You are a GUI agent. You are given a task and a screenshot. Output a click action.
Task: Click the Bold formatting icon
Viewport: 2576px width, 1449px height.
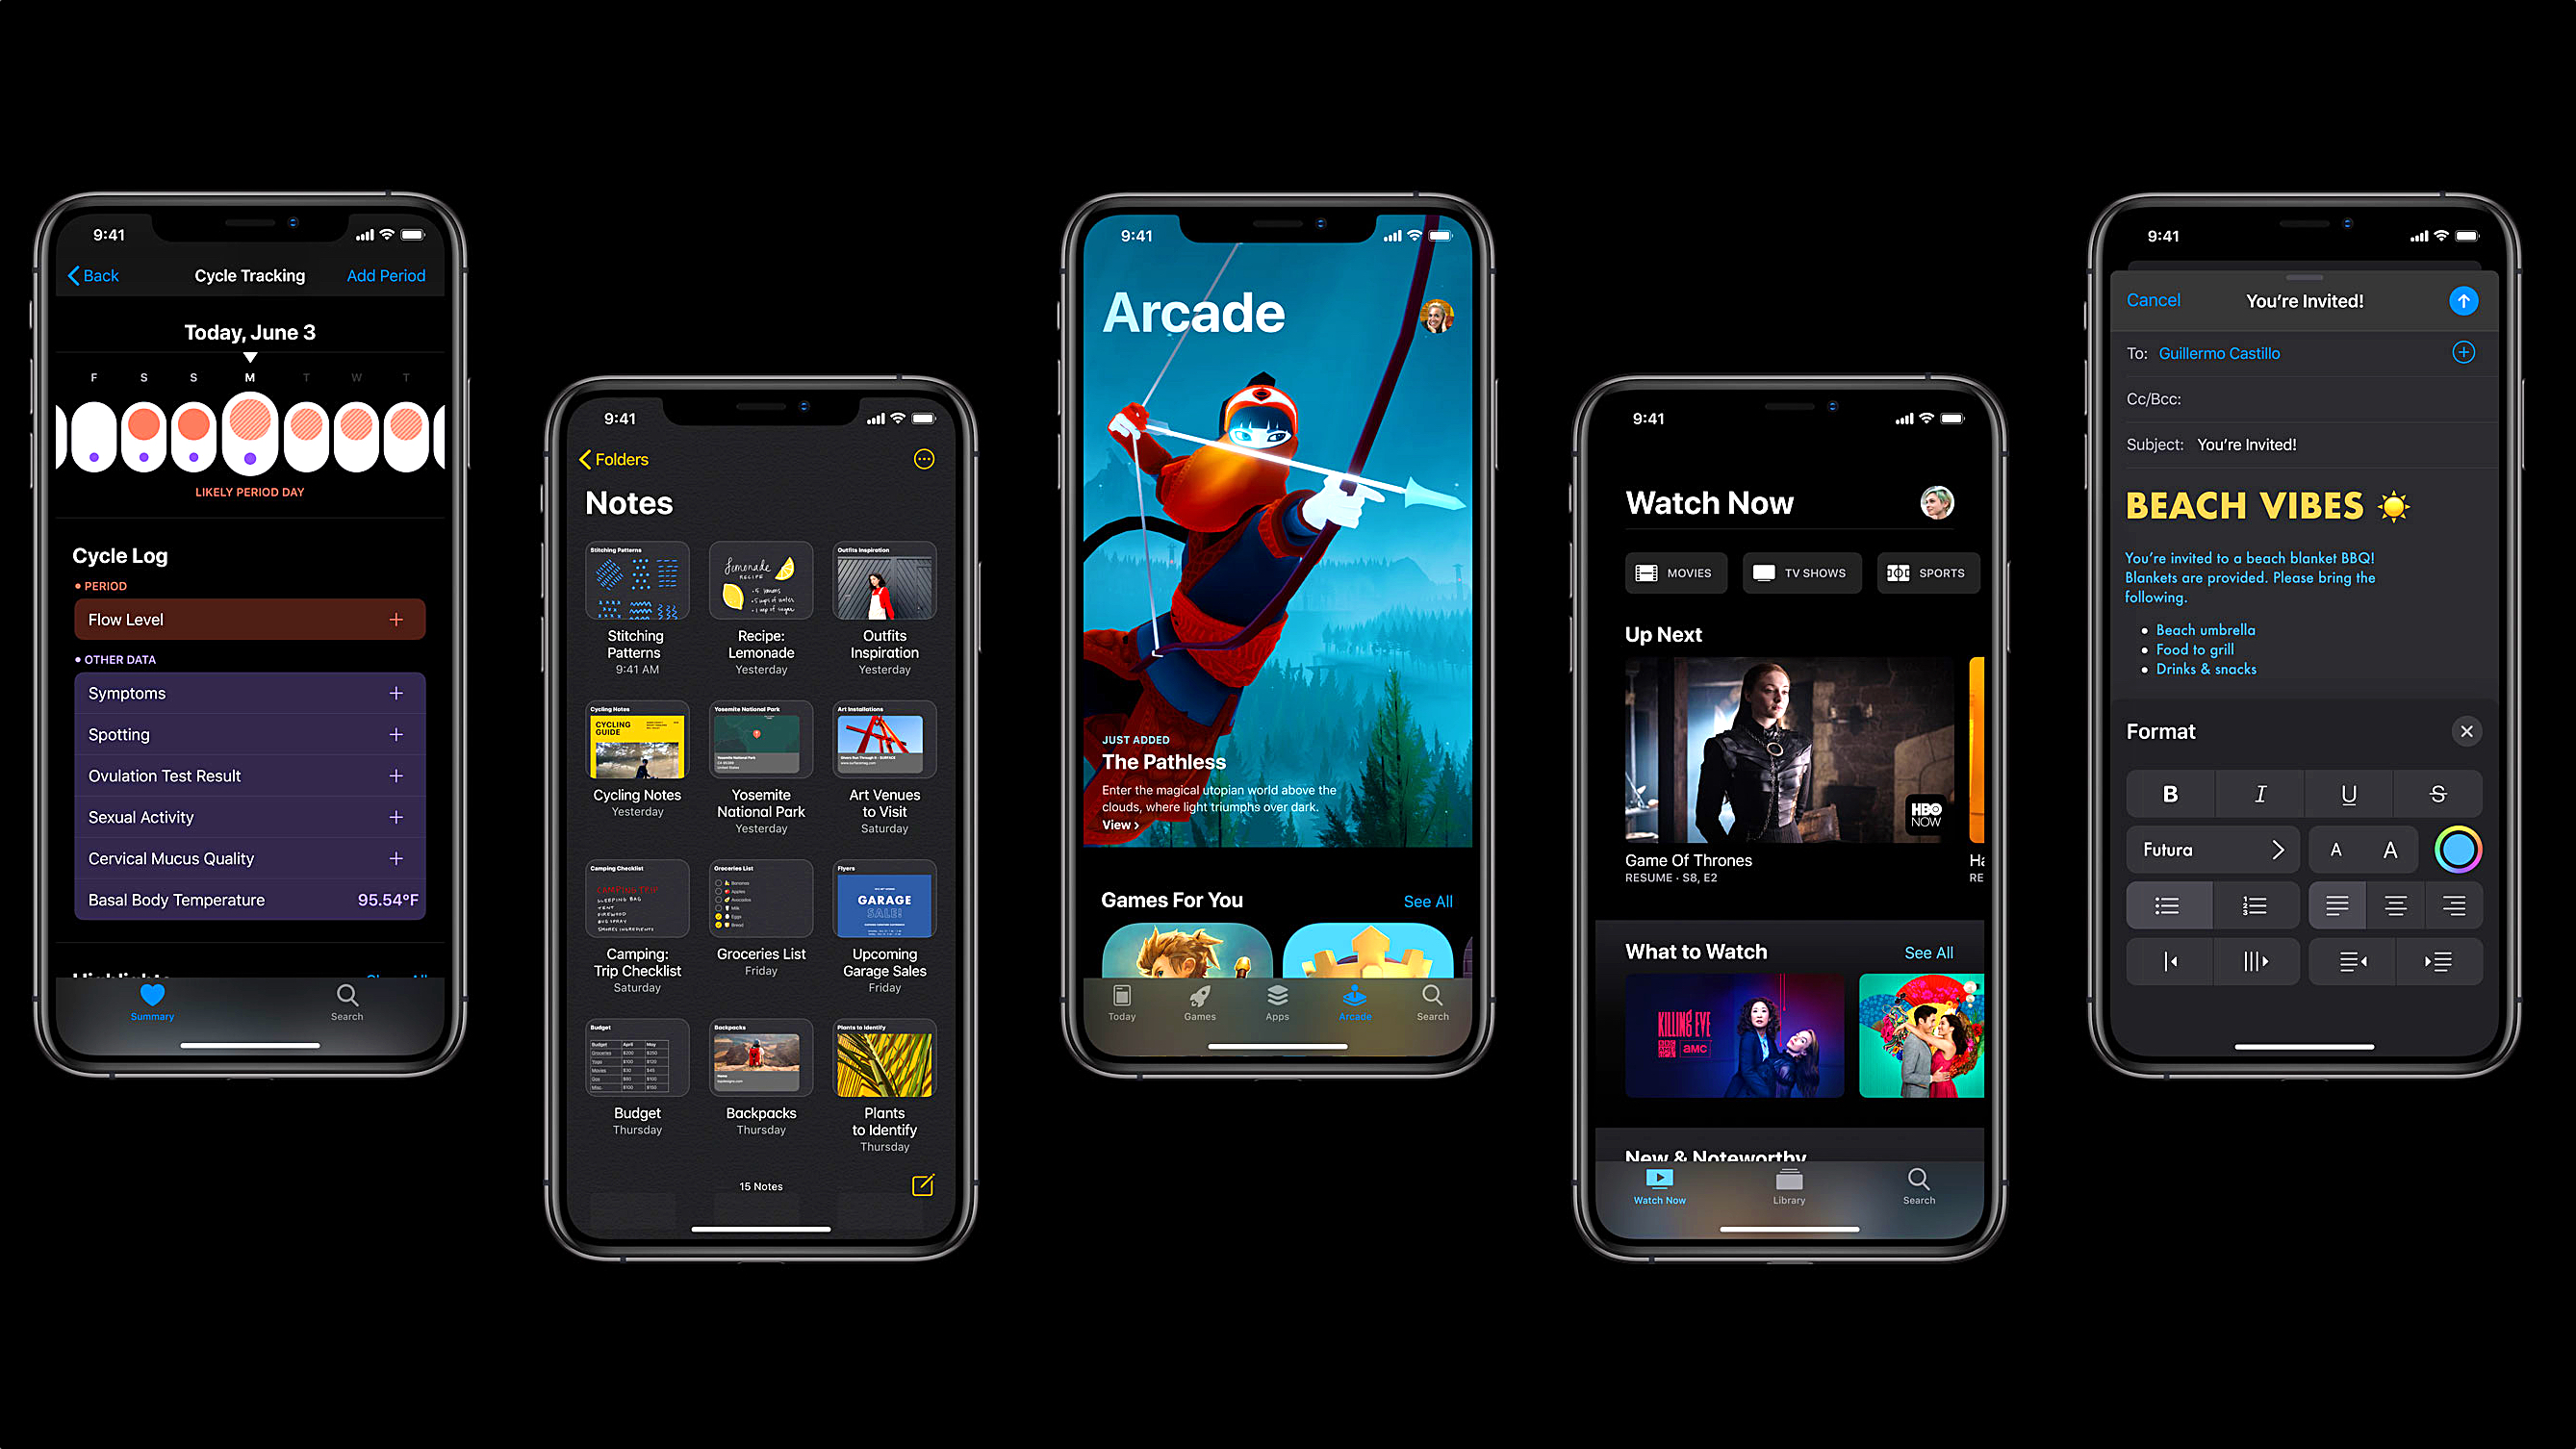tap(2167, 793)
